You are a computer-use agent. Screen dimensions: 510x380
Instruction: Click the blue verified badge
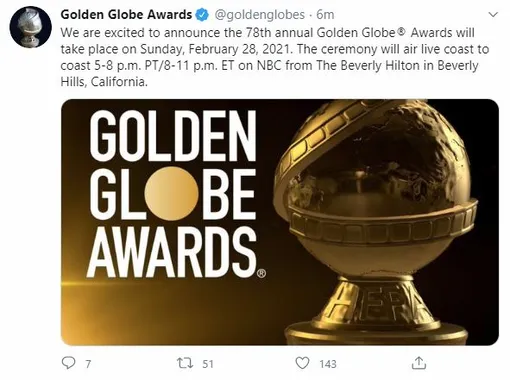click(202, 15)
